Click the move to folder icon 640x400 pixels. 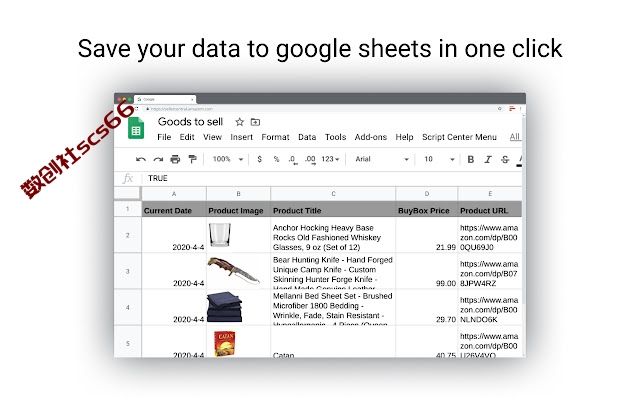[x=256, y=122]
